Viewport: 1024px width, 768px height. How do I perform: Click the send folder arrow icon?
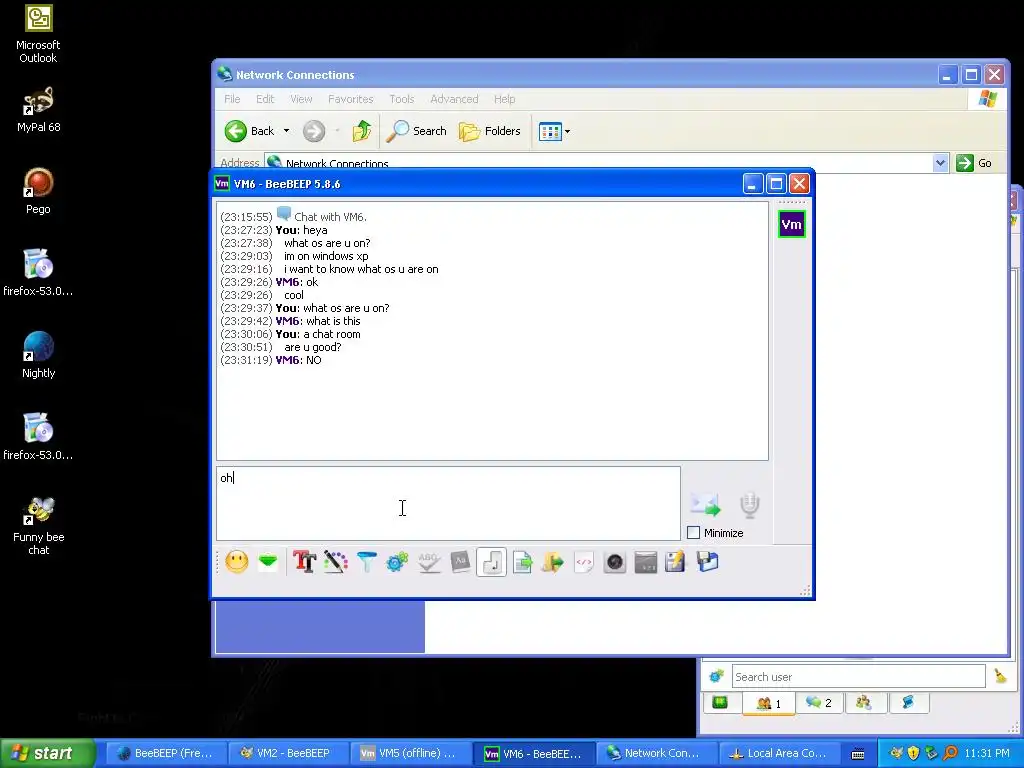552,562
